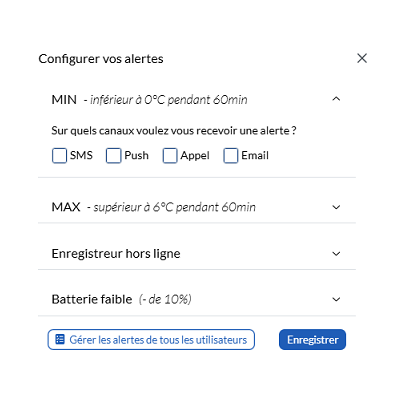The width and height of the screenshot is (408, 399).
Task: Enable the SMS checkbox
Action: coord(60,156)
